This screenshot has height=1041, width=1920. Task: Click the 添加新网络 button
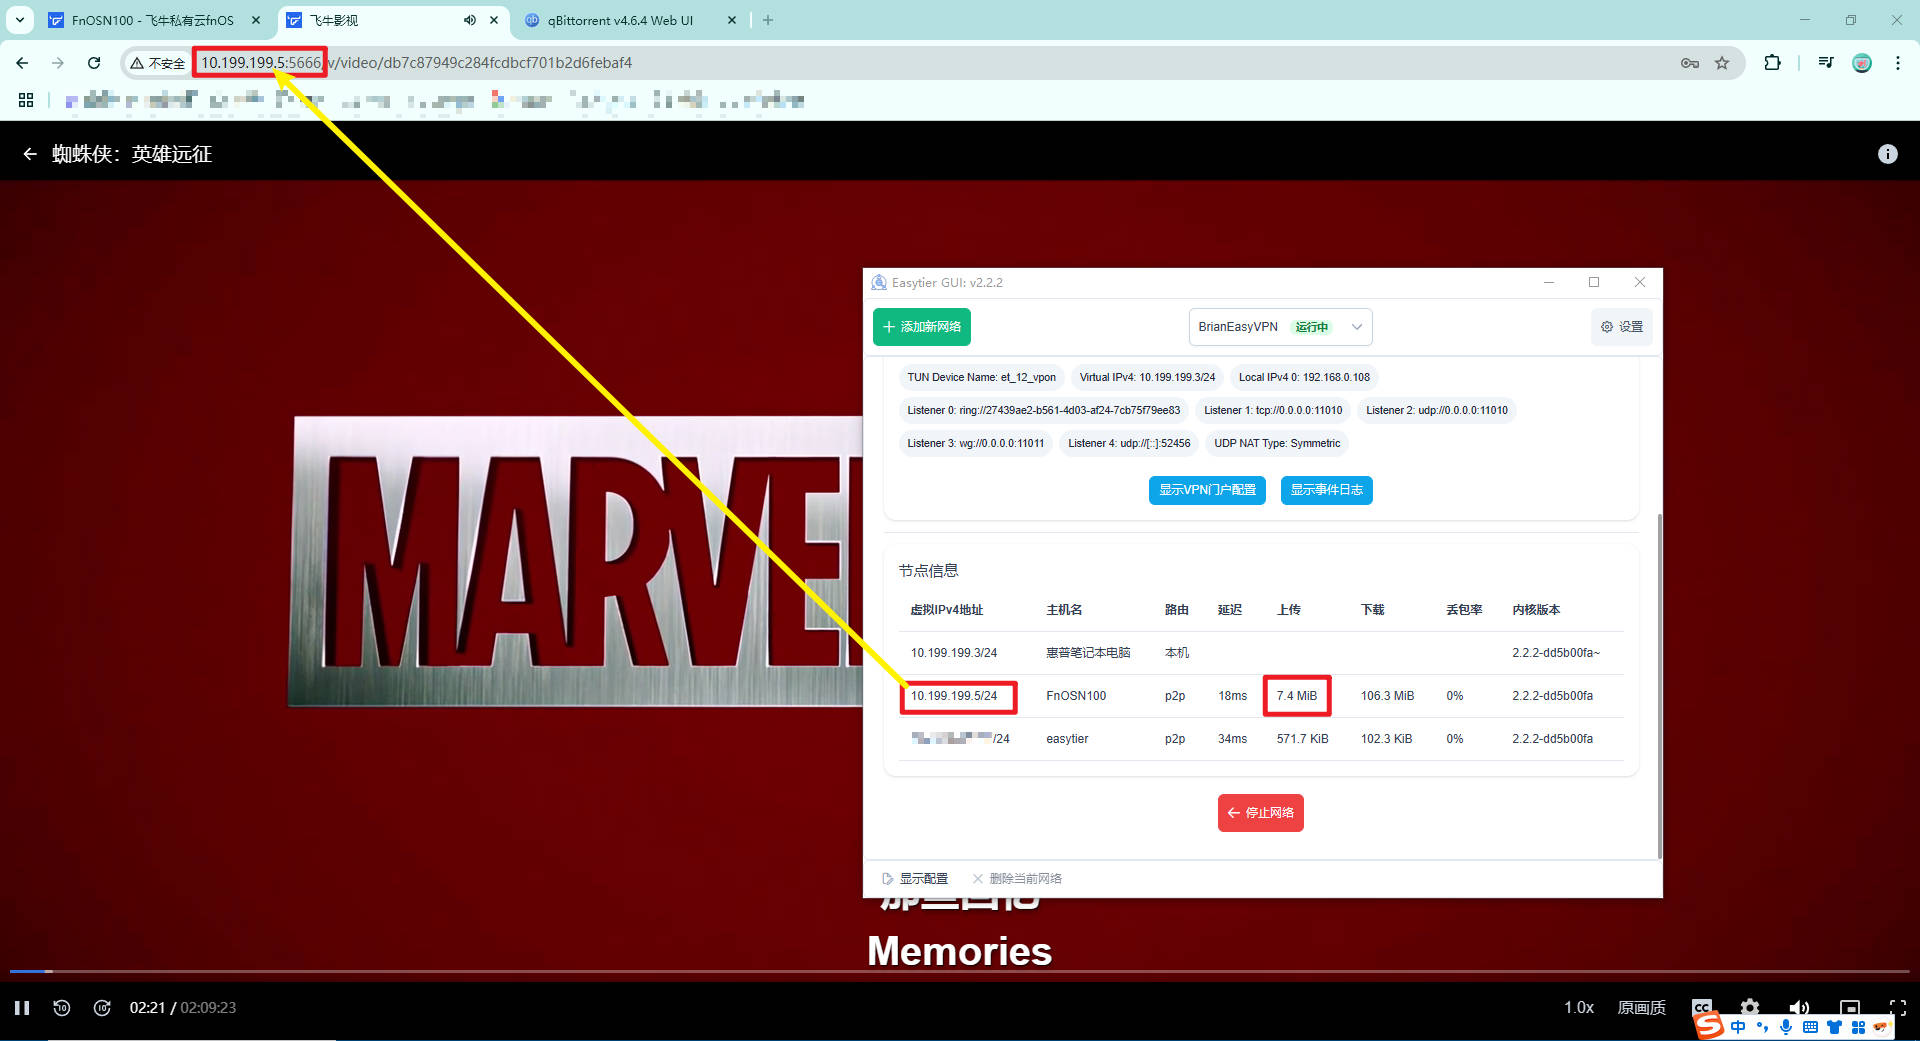click(x=921, y=327)
